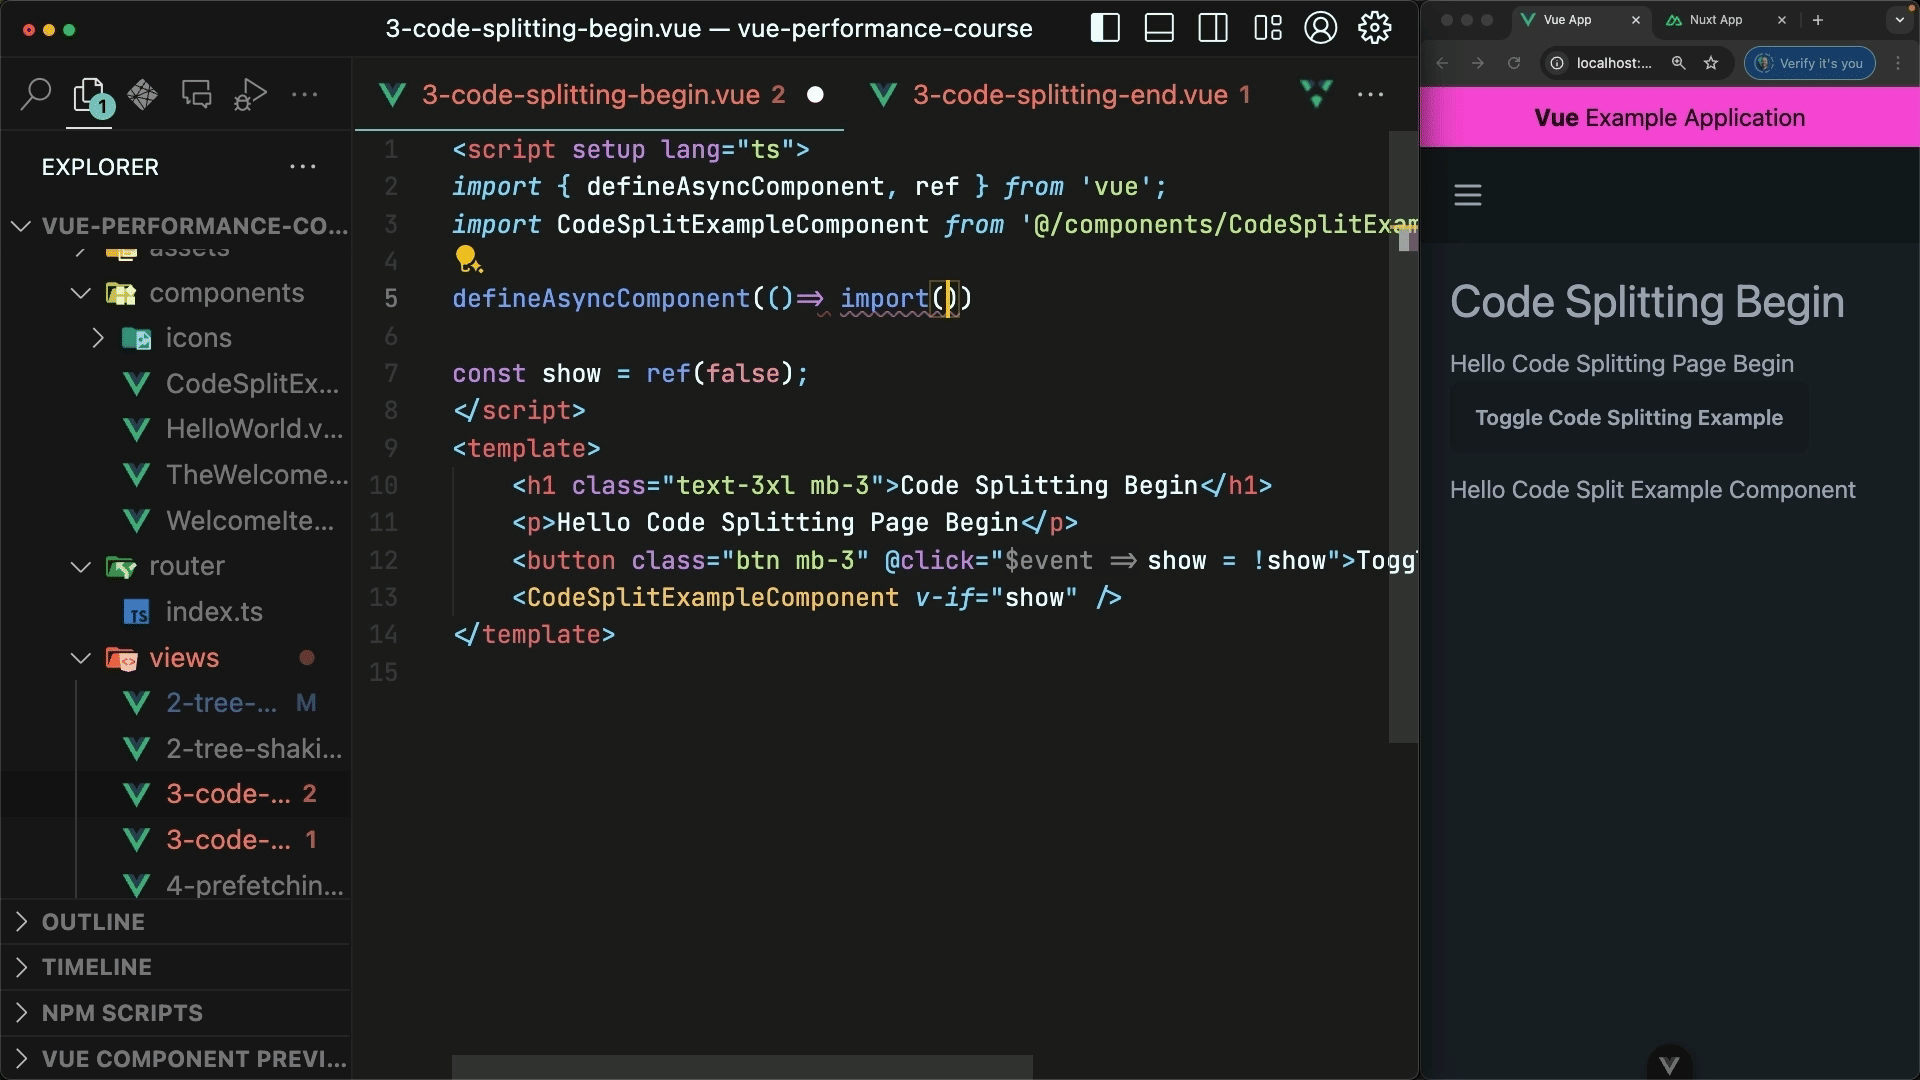
Task: Switch to Vue App browser tab
Action: point(1580,20)
